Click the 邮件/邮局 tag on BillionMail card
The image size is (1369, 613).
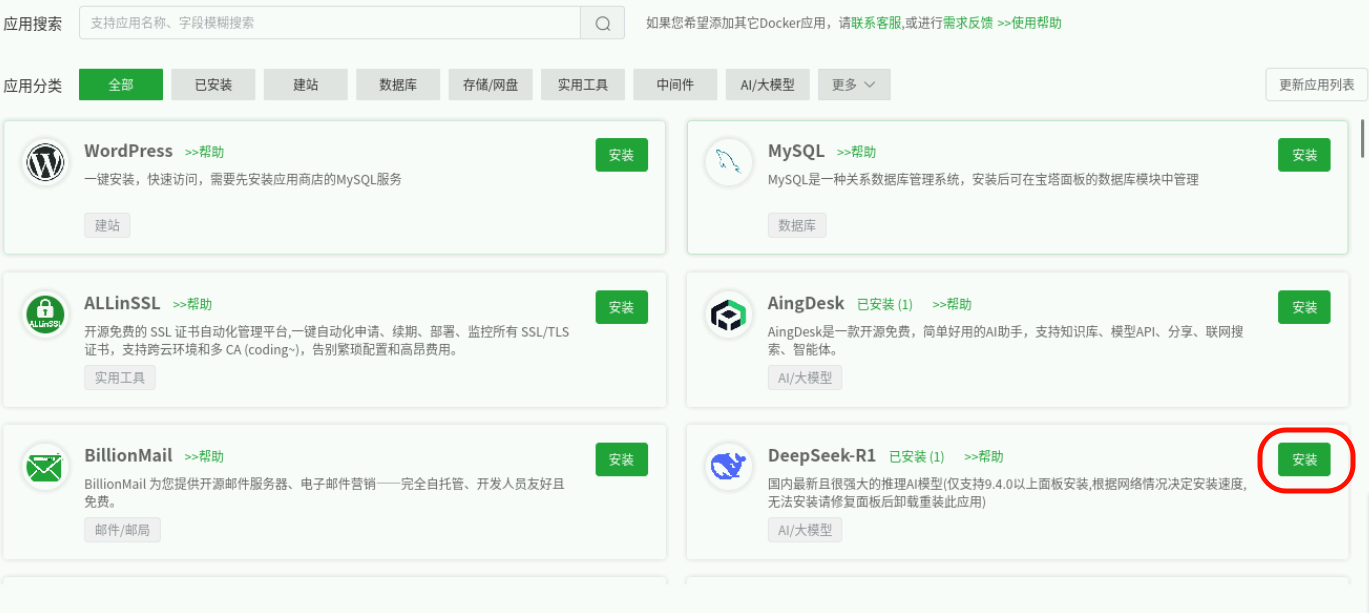click(x=122, y=529)
